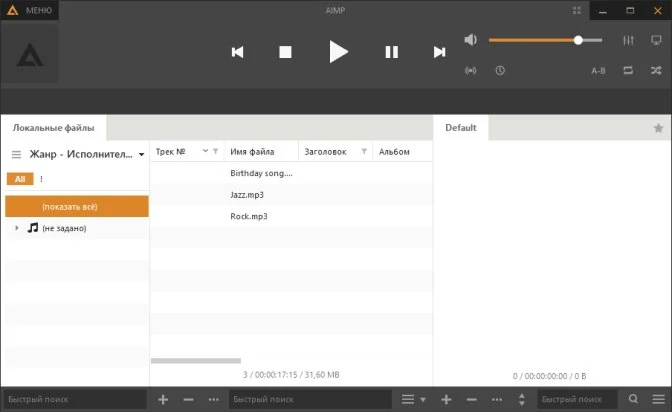The image size is (672, 412).
Task: Add files with the library plus icon
Action: pos(163,400)
